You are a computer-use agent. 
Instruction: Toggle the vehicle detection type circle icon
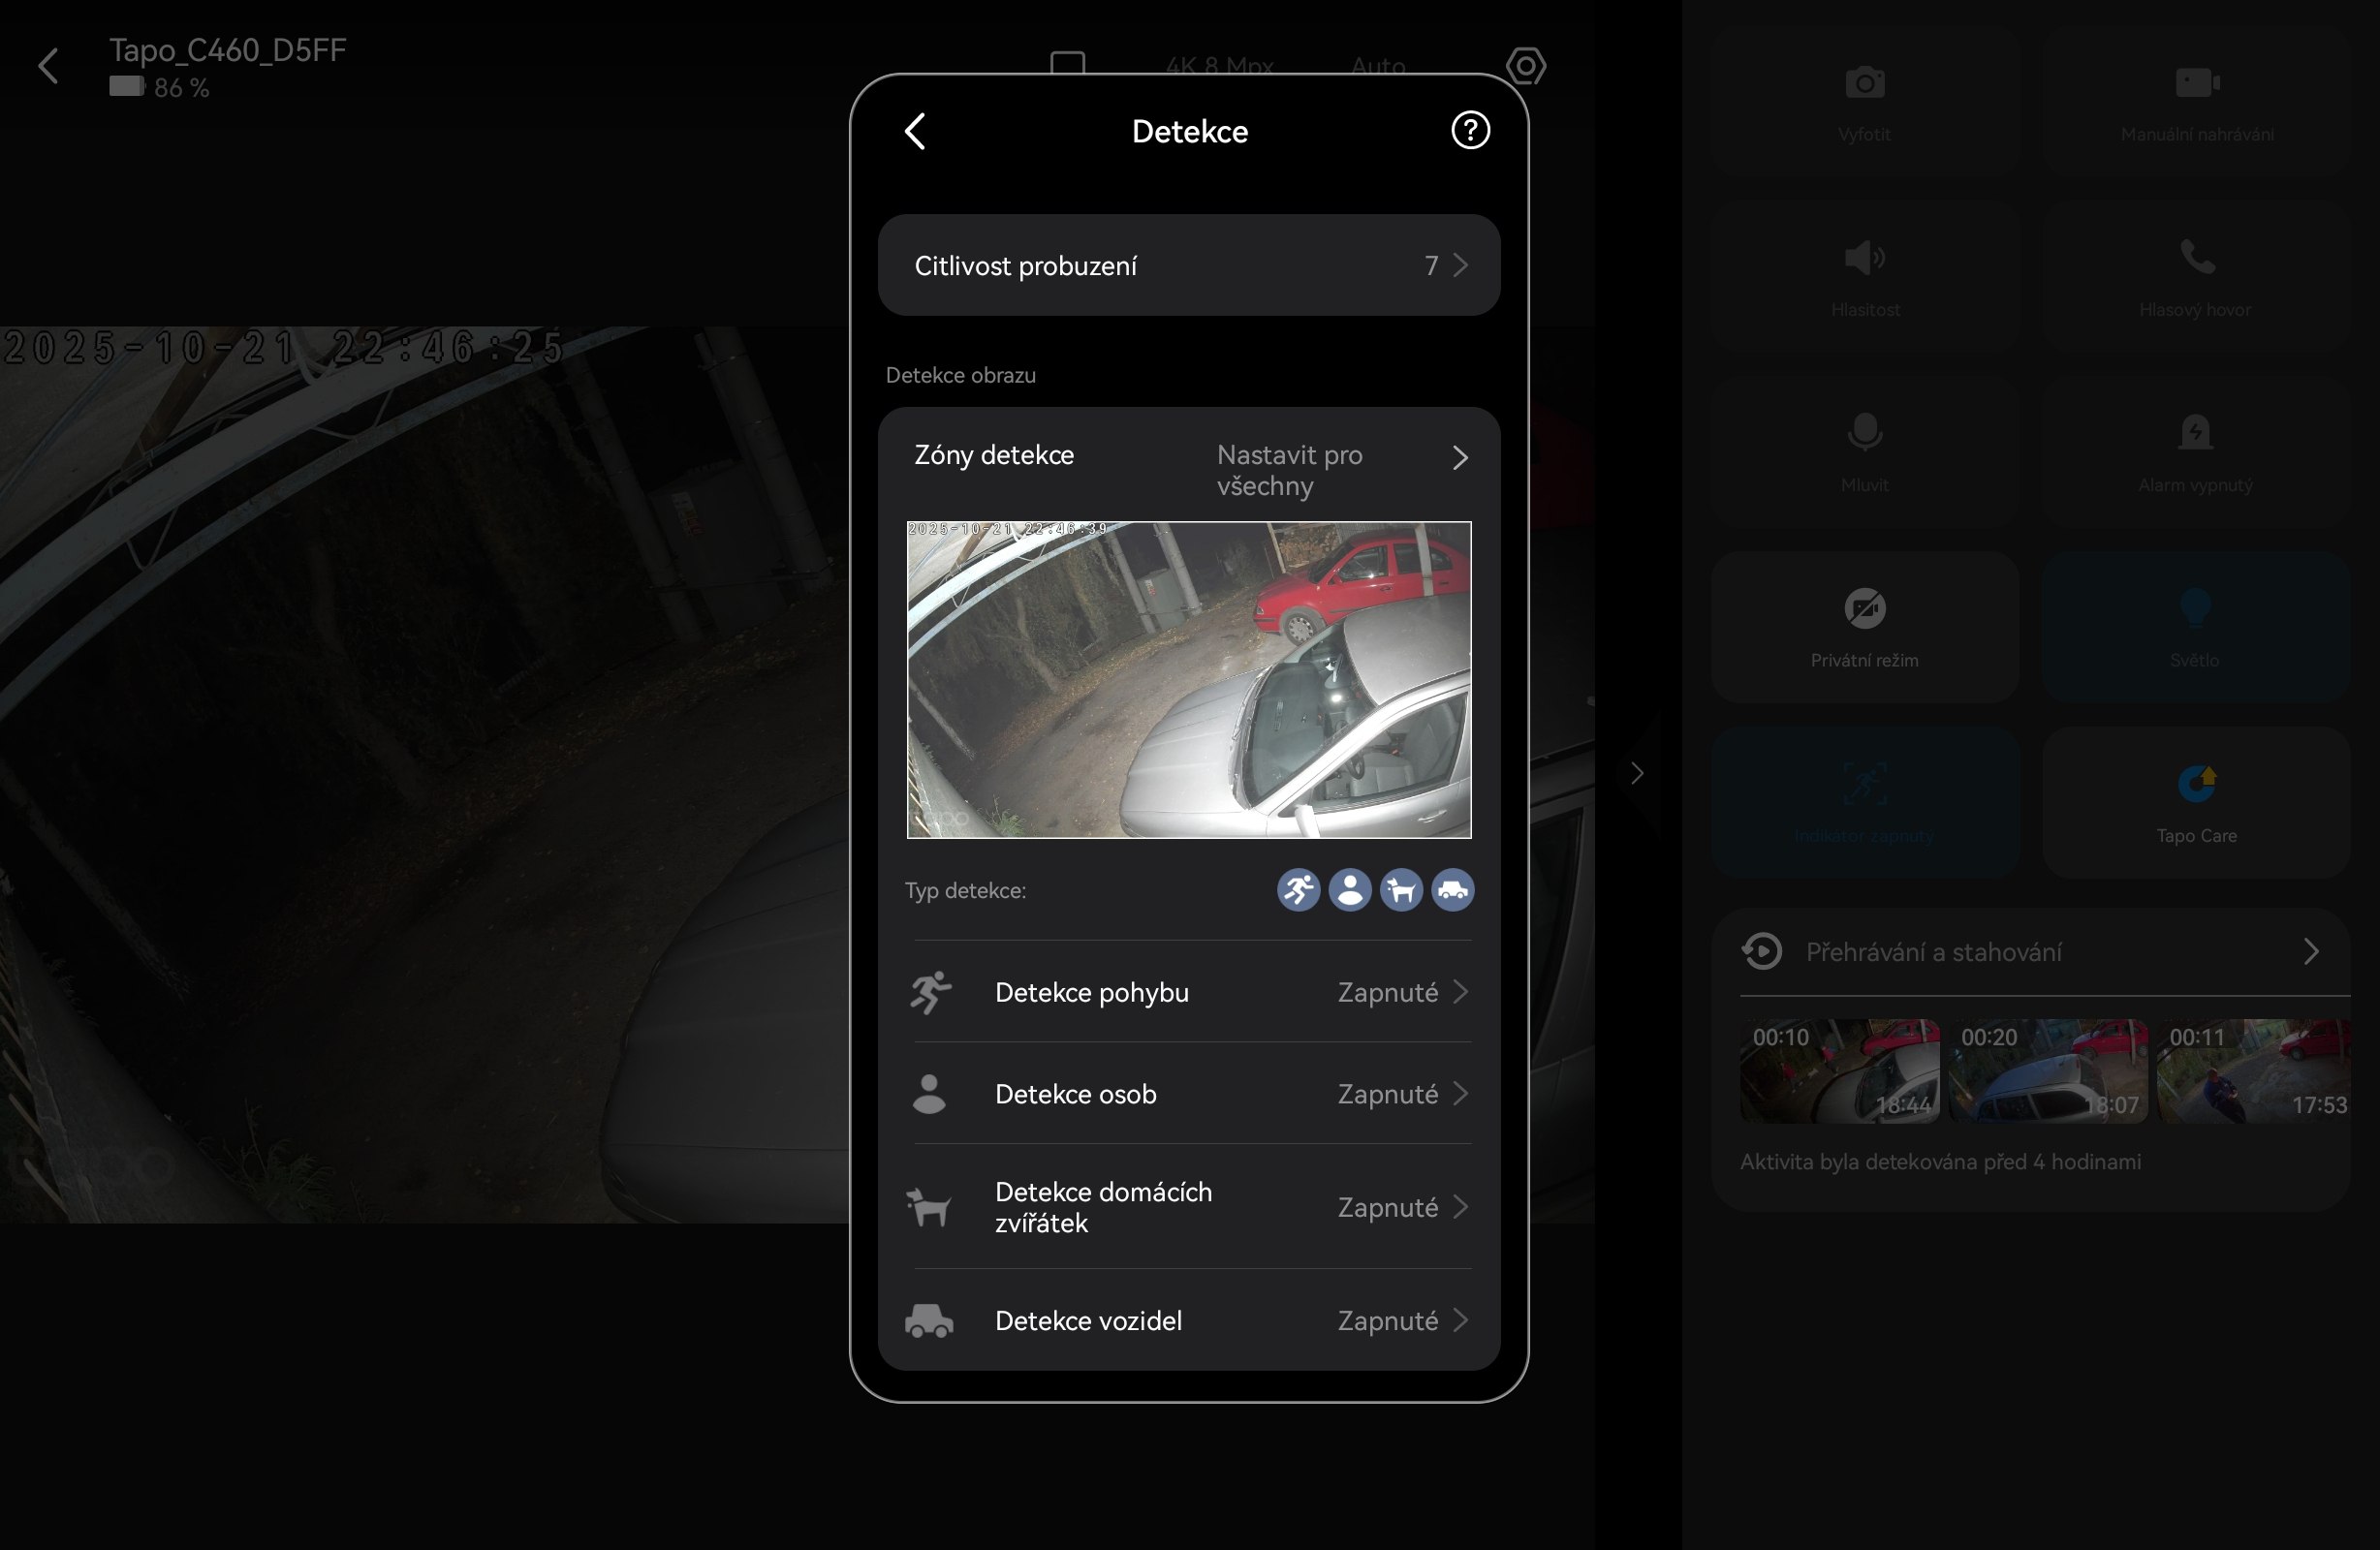tap(1452, 890)
